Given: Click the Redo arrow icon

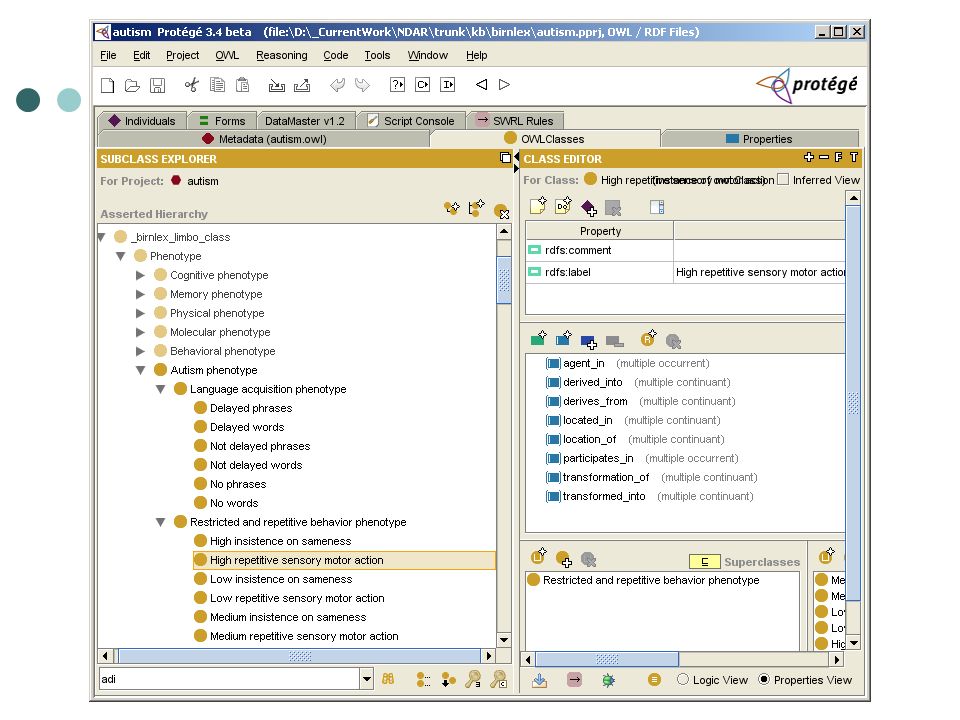Looking at the screenshot, I should 362,85.
